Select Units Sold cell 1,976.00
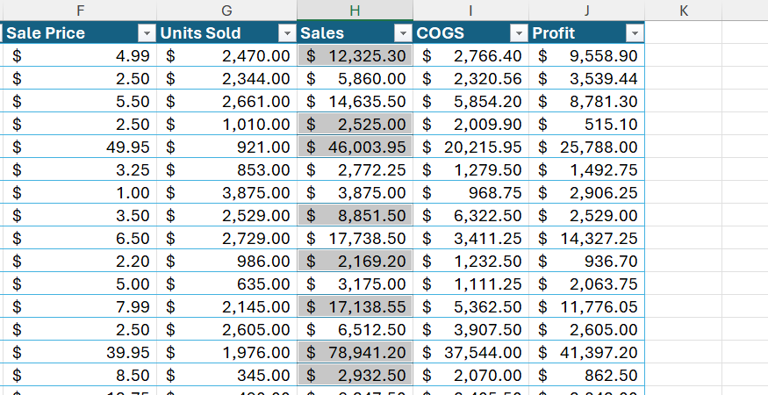This screenshot has height=395, width=768. 227,352
